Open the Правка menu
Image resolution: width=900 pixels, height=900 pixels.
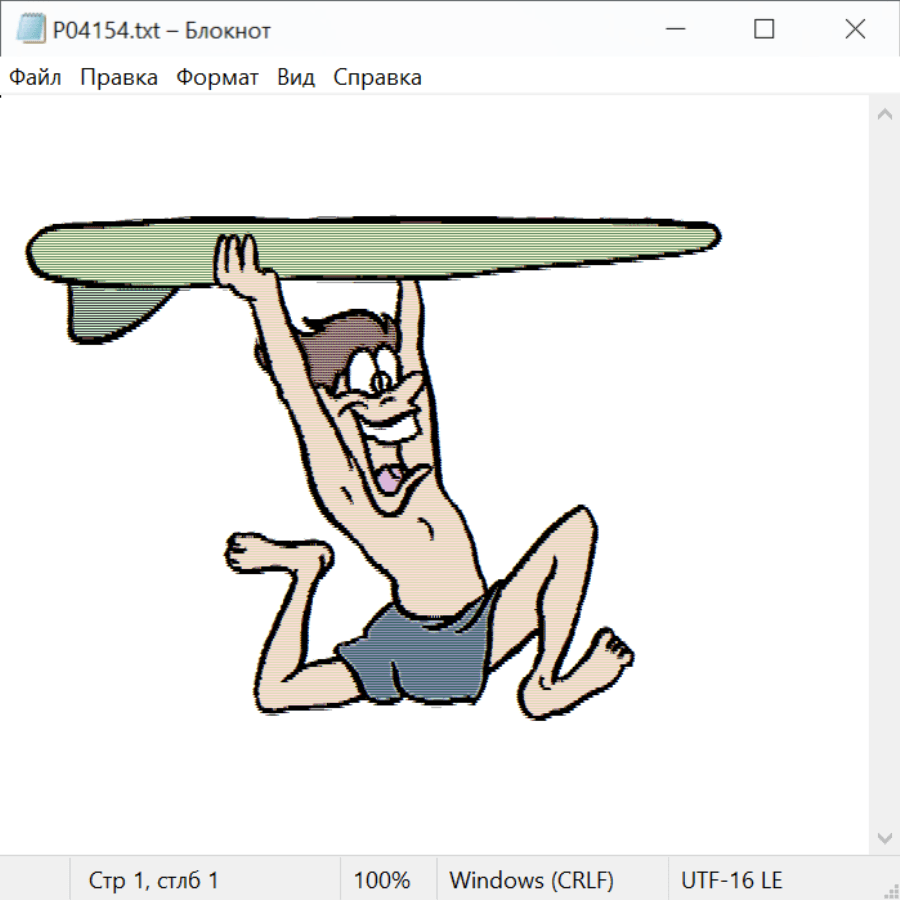(x=119, y=78)
